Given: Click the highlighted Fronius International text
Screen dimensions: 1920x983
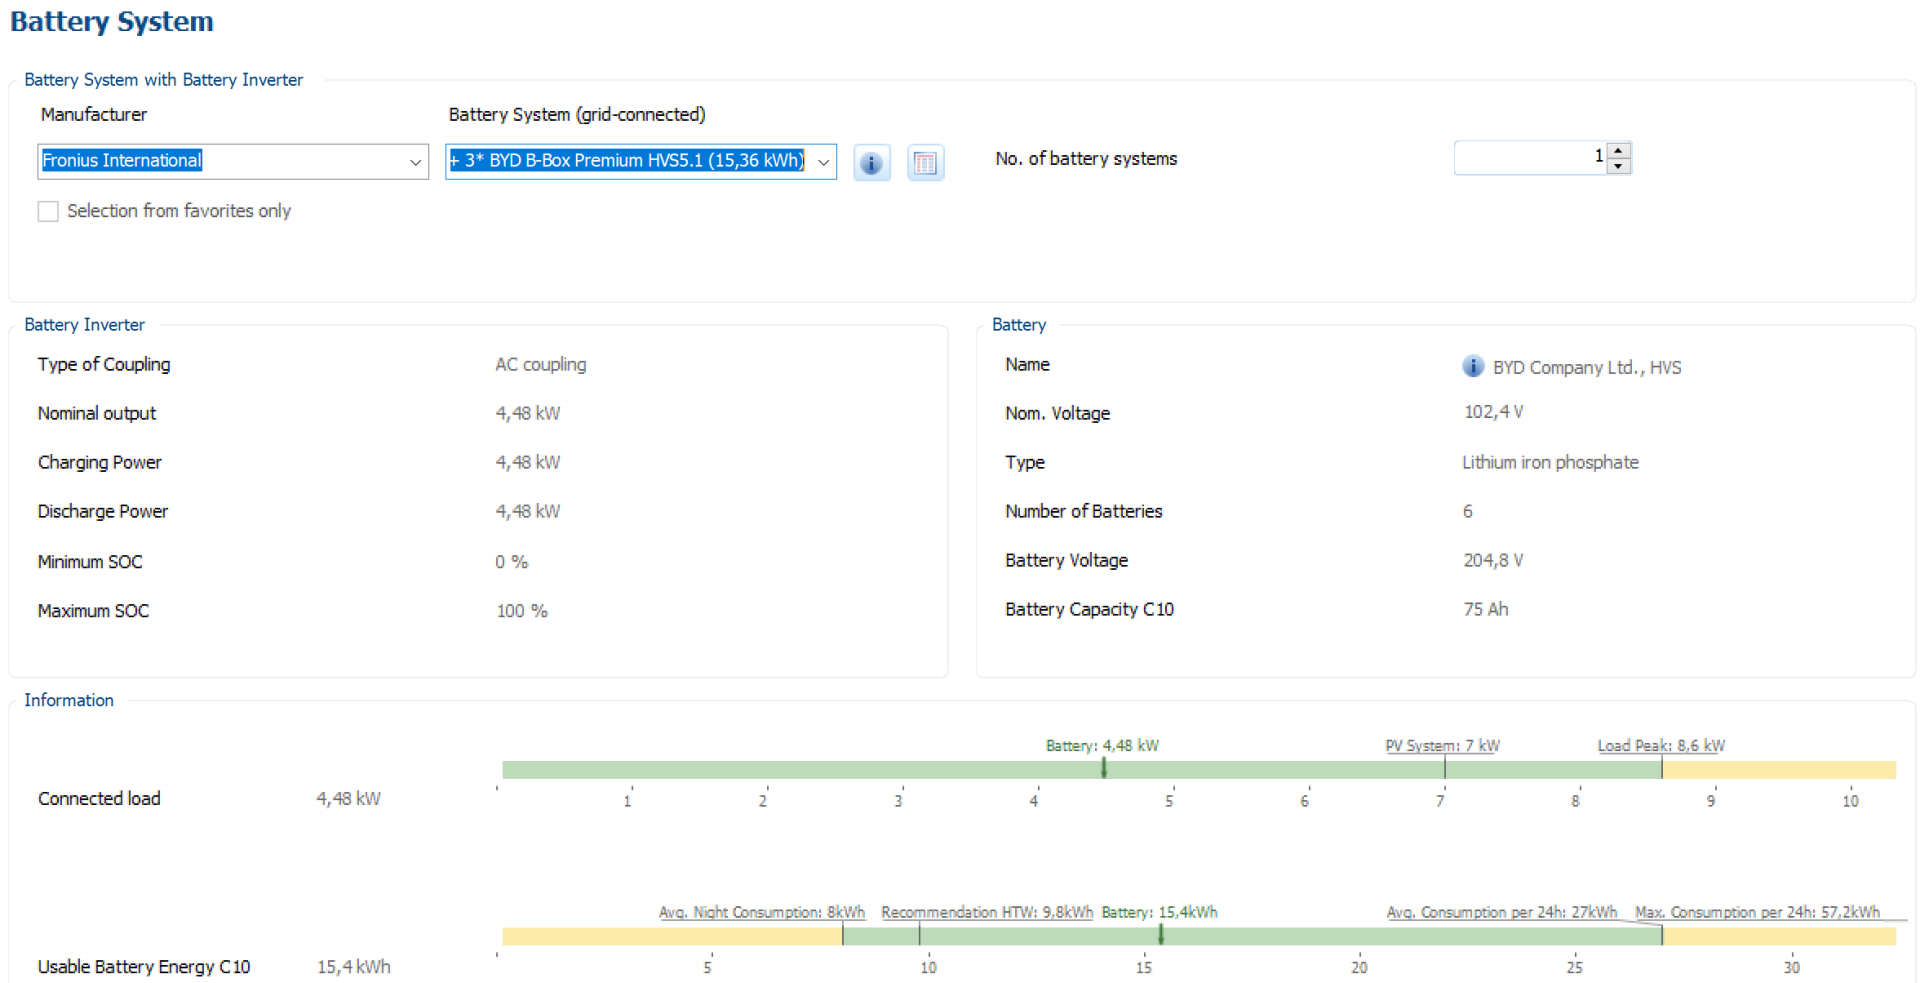Looking at the screenshot, I should click(122, 161).
